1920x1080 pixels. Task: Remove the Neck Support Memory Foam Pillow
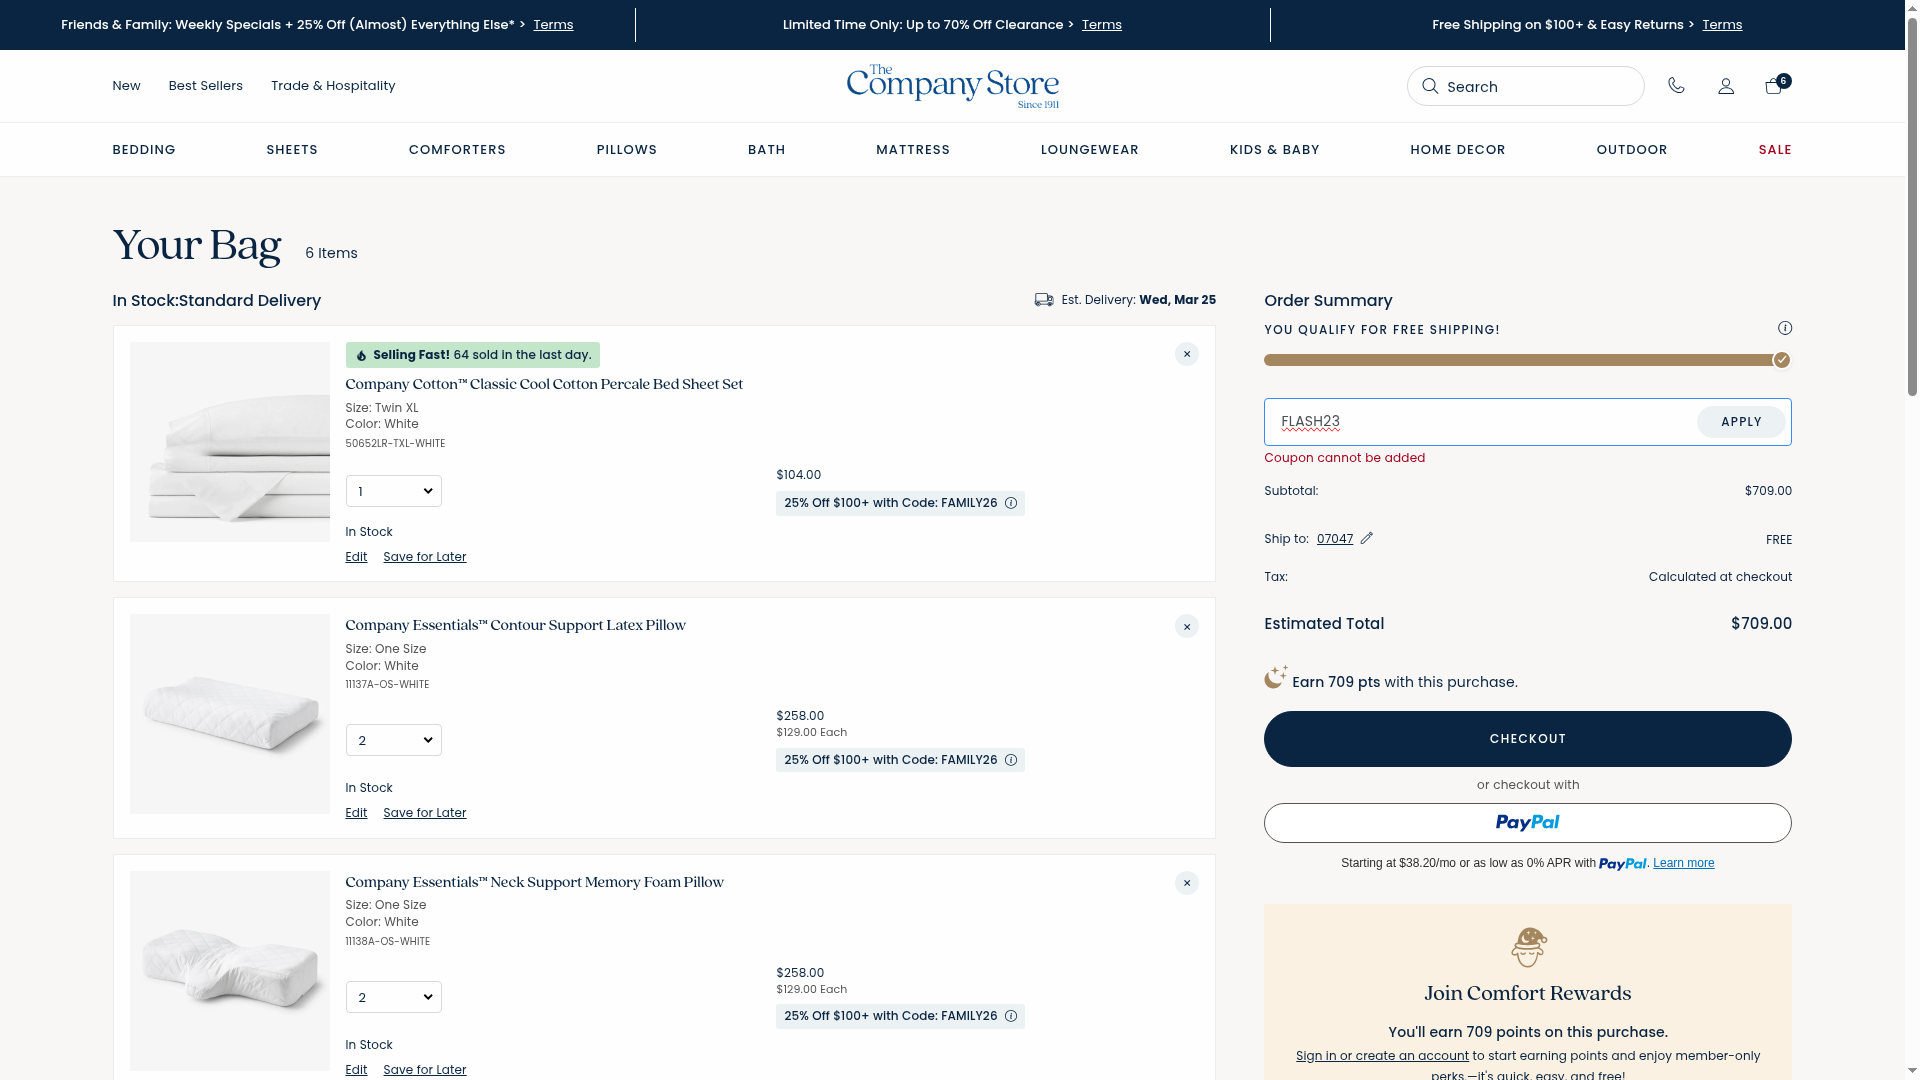click(1187, 883)
